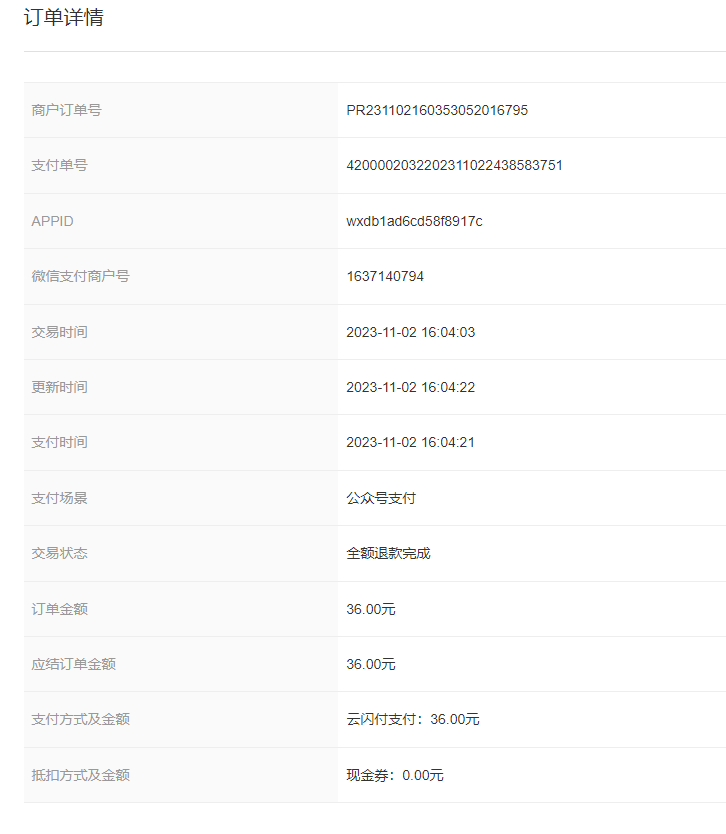Click the 更新时间 label
Viewport: 726px width, 834px height.
pyautogui.click(x=60, y=387)
